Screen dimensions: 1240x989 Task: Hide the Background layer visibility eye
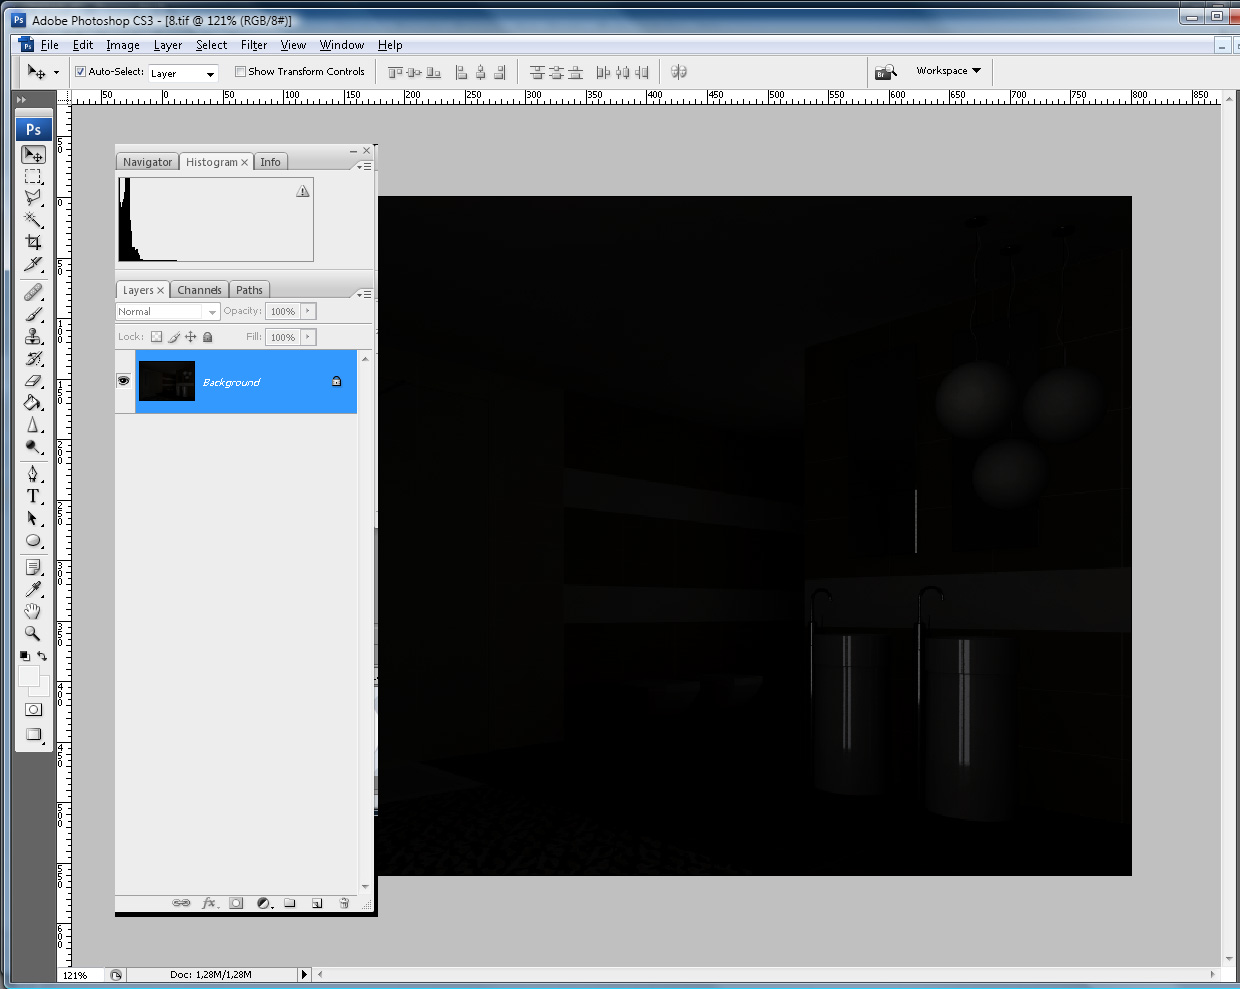(x=124, y=381)
